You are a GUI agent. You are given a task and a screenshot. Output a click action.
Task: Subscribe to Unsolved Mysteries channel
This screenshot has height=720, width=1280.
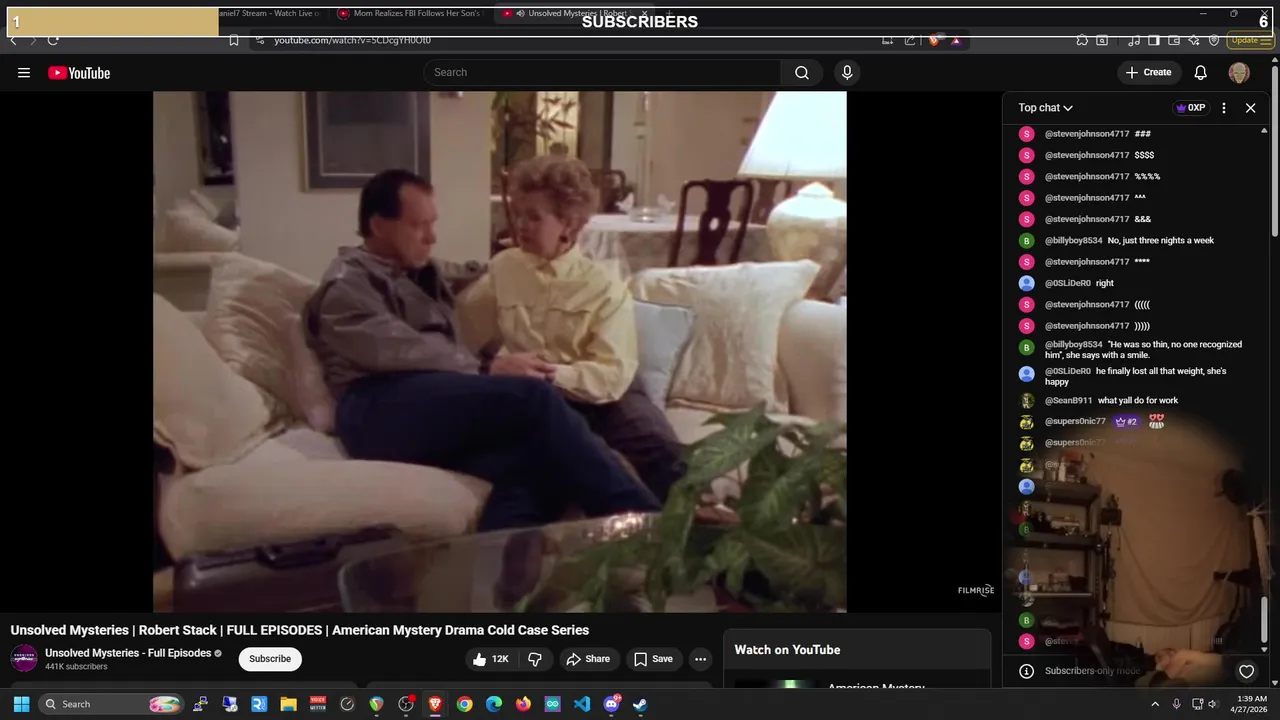click(270, 659)
